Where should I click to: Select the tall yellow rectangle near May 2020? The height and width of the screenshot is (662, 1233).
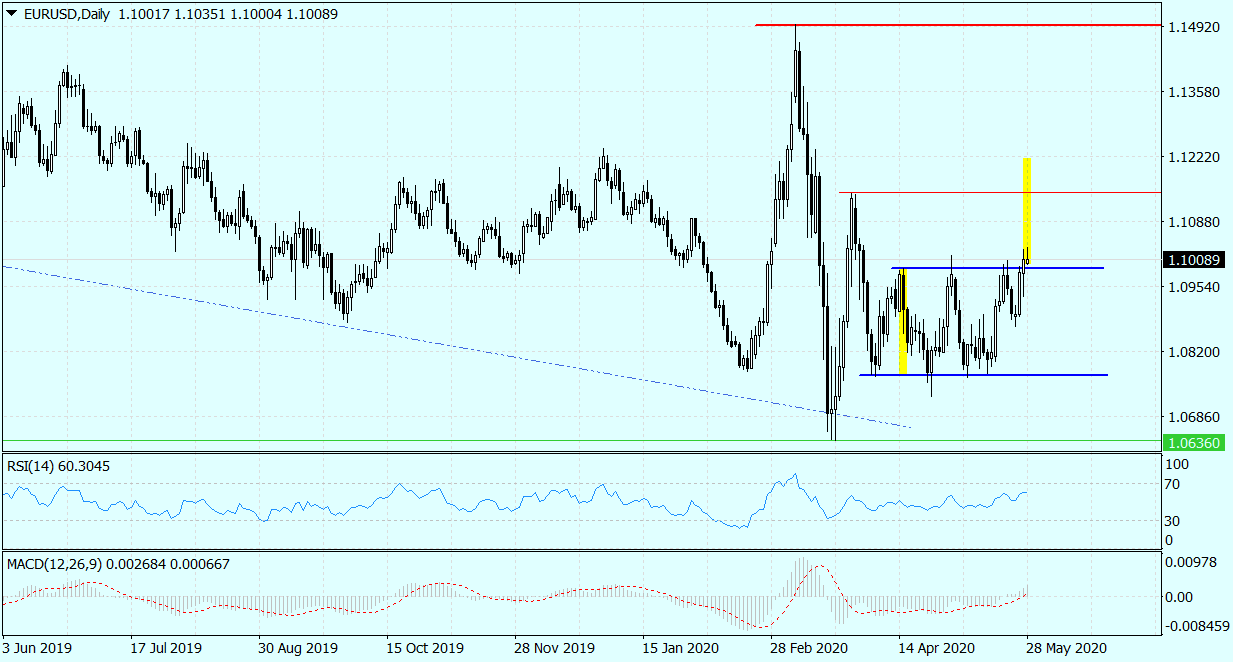click(1027, 211)
